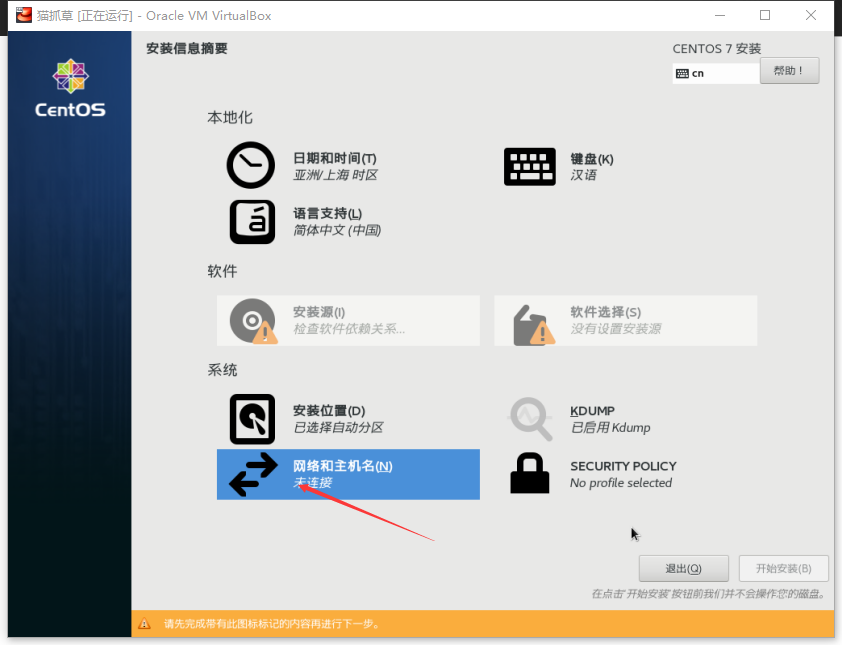Screen dimensions: 842x645
Task: Click the No profile selected text
Action: click(x=621, y=483)
